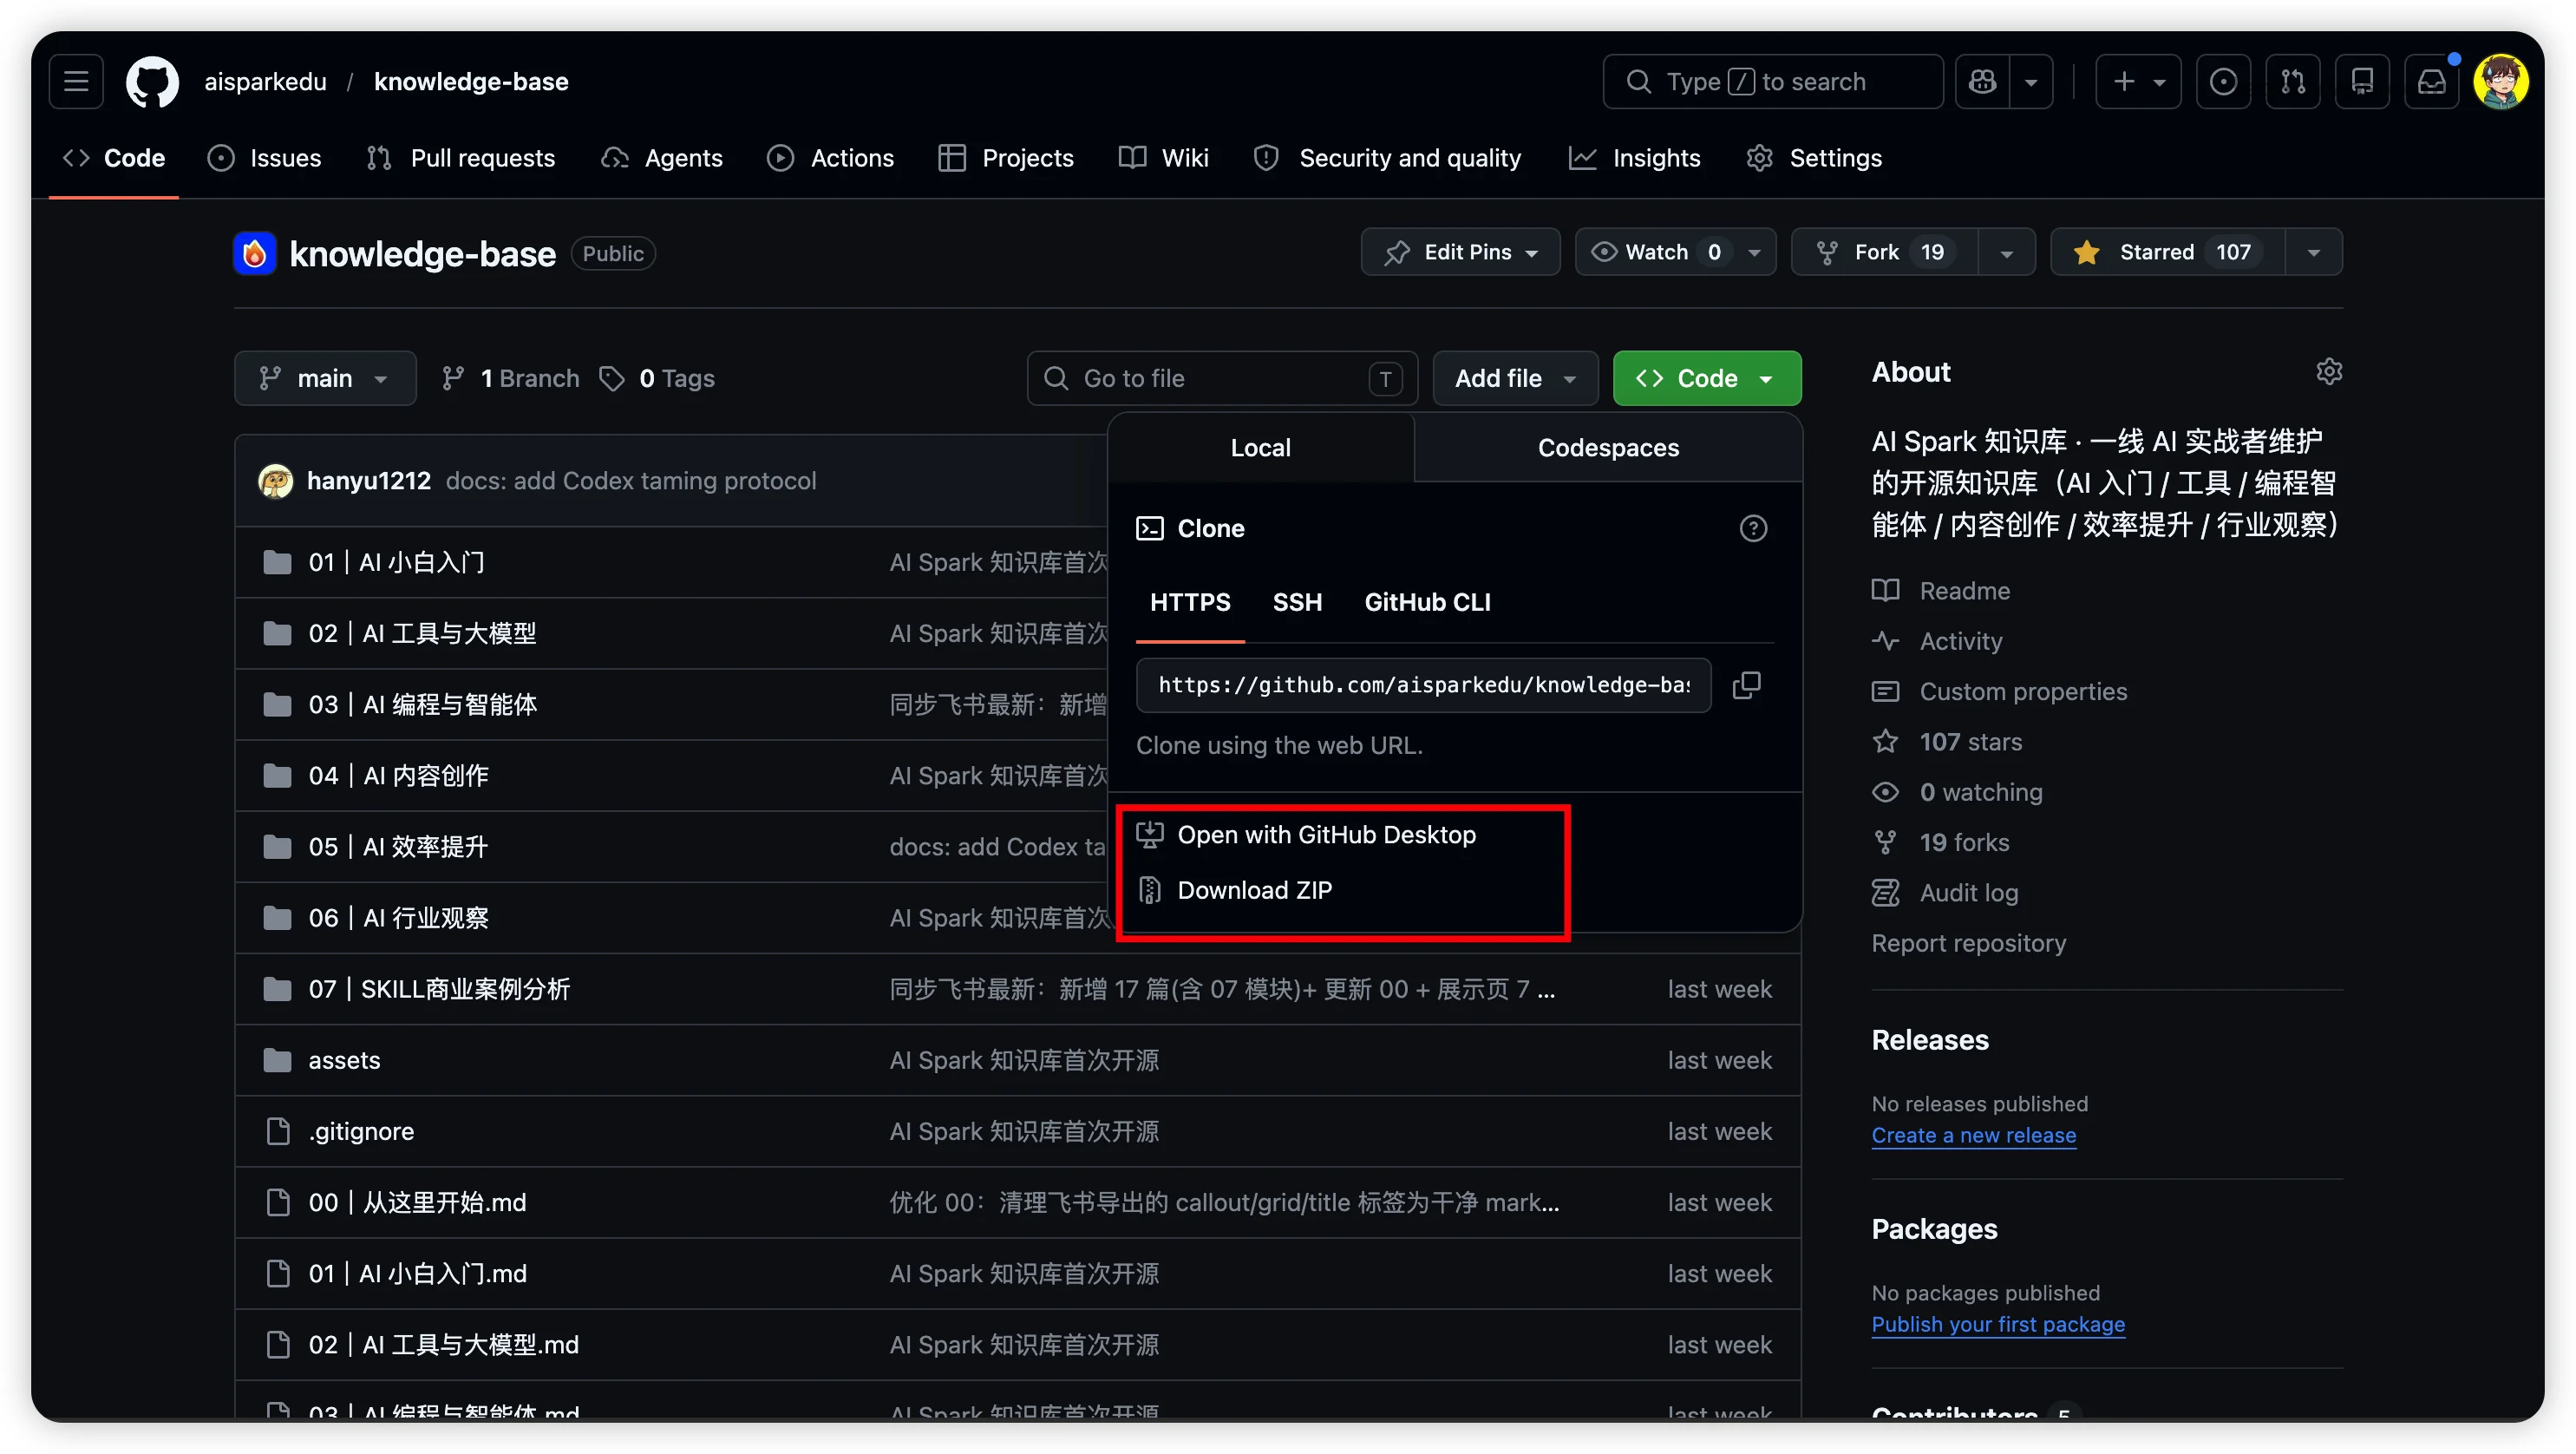Image resolution: width=2576 pixels, height=1454 pixels.
Task: Open the main branch selector dropdown
Action: pyautogui.click(x=325, y=378)
